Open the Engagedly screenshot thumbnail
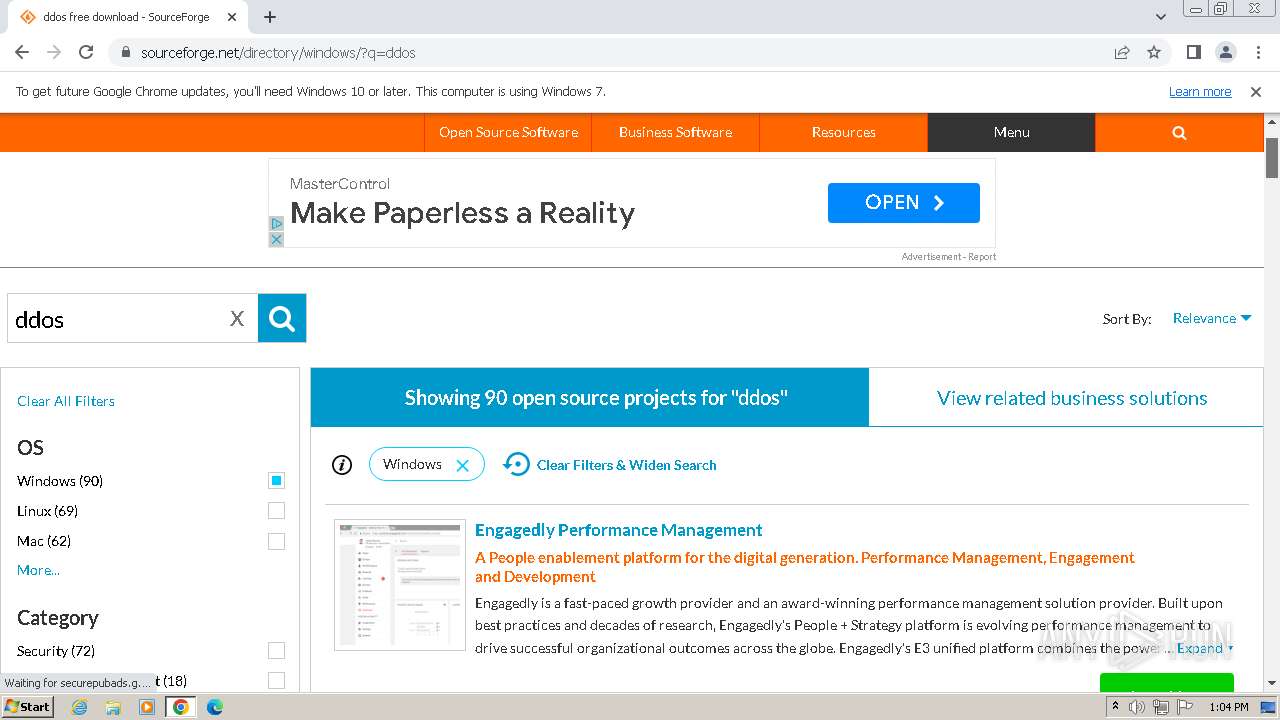Screen dimensions: 1280x720 [400, 585]
